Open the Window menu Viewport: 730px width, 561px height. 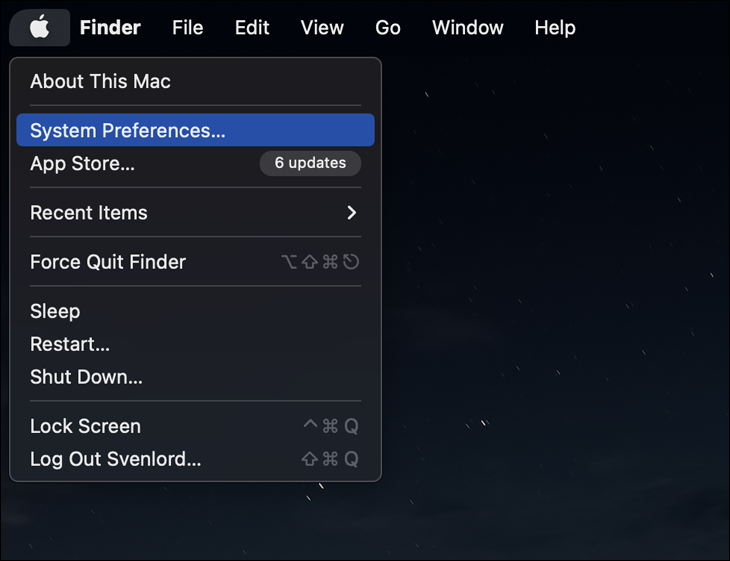(x=468, y=28)
